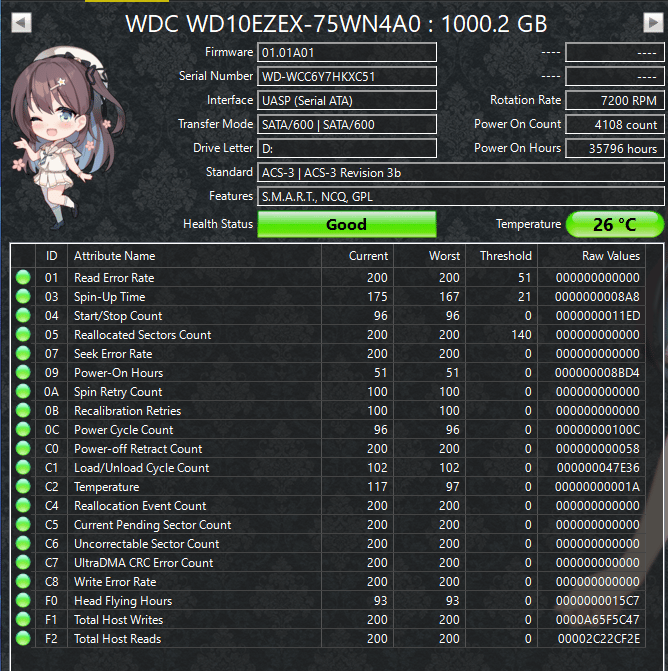This screenshot has height=671, width=668.
Task: Click the ID column header
Action: point(51,256)
